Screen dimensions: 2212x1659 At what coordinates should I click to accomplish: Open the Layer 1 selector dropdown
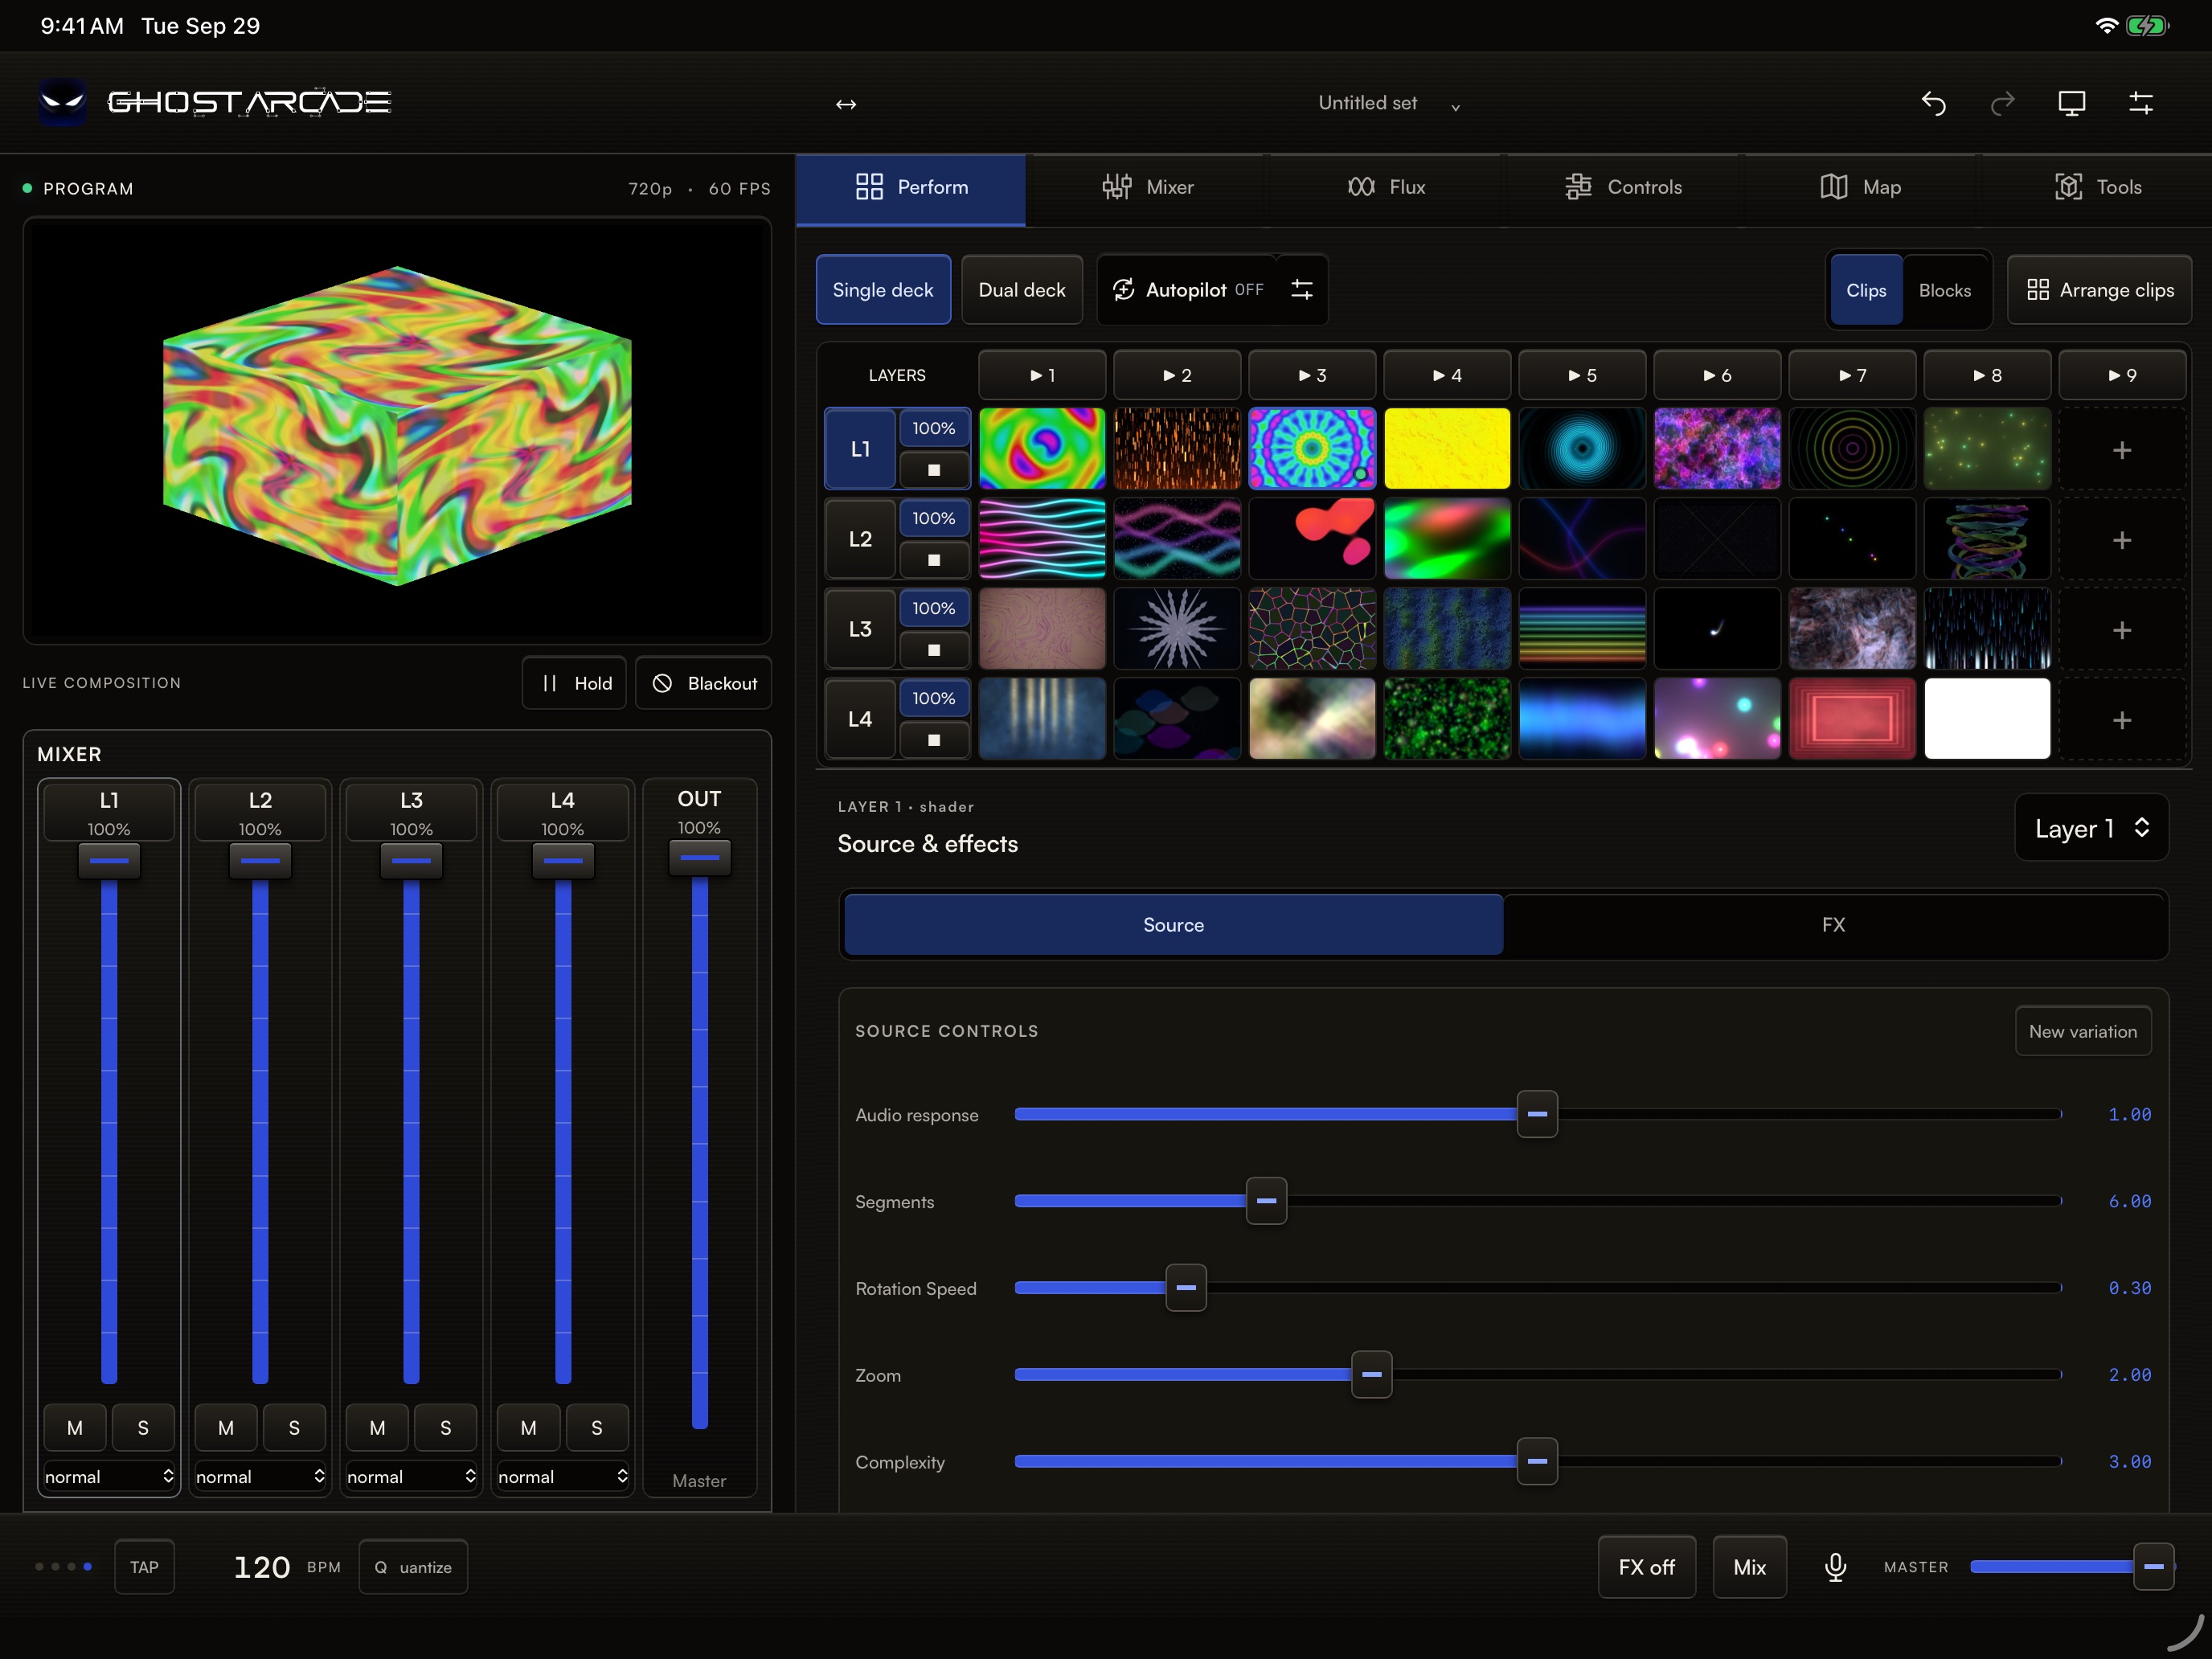[2092, 828]
